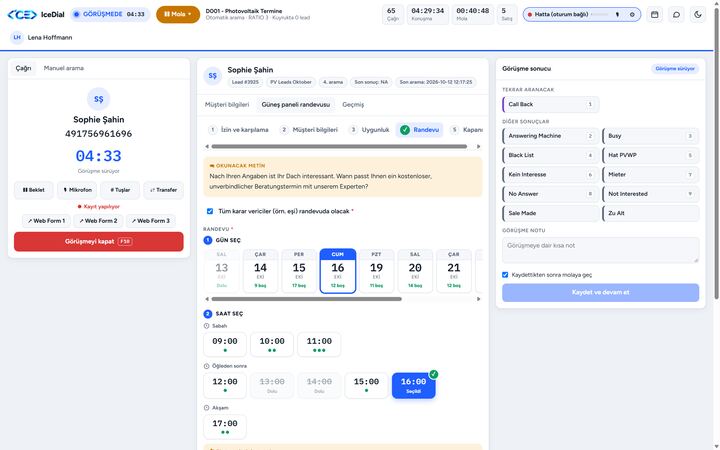
Task: Click step scrollbar right arrow
Action: click(478, 146)
